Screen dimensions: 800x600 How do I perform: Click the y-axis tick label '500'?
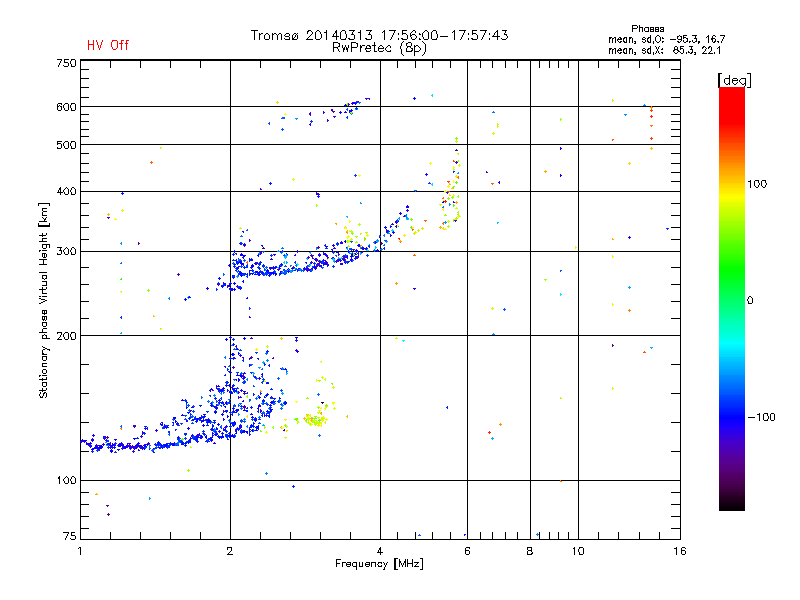pos(67,145)
